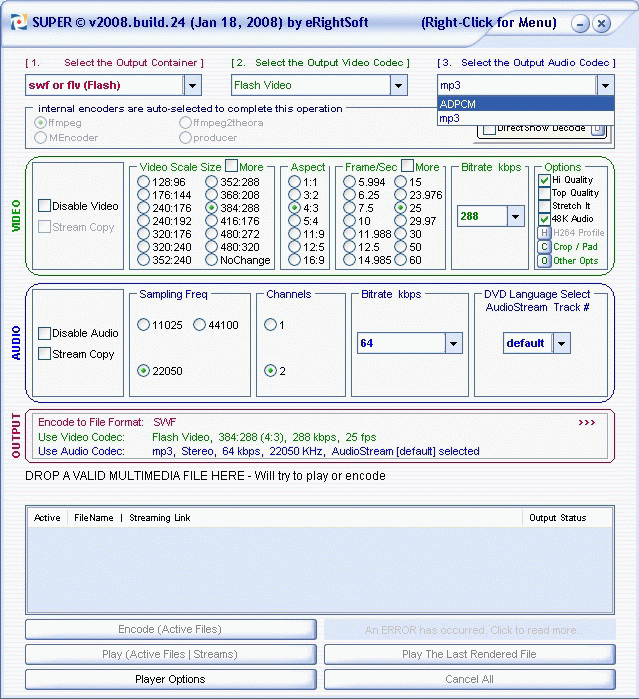Viewport: 639px width, 699px height.
Task: Choose ADPCM from audio codec list
Action: pos(526,104)
